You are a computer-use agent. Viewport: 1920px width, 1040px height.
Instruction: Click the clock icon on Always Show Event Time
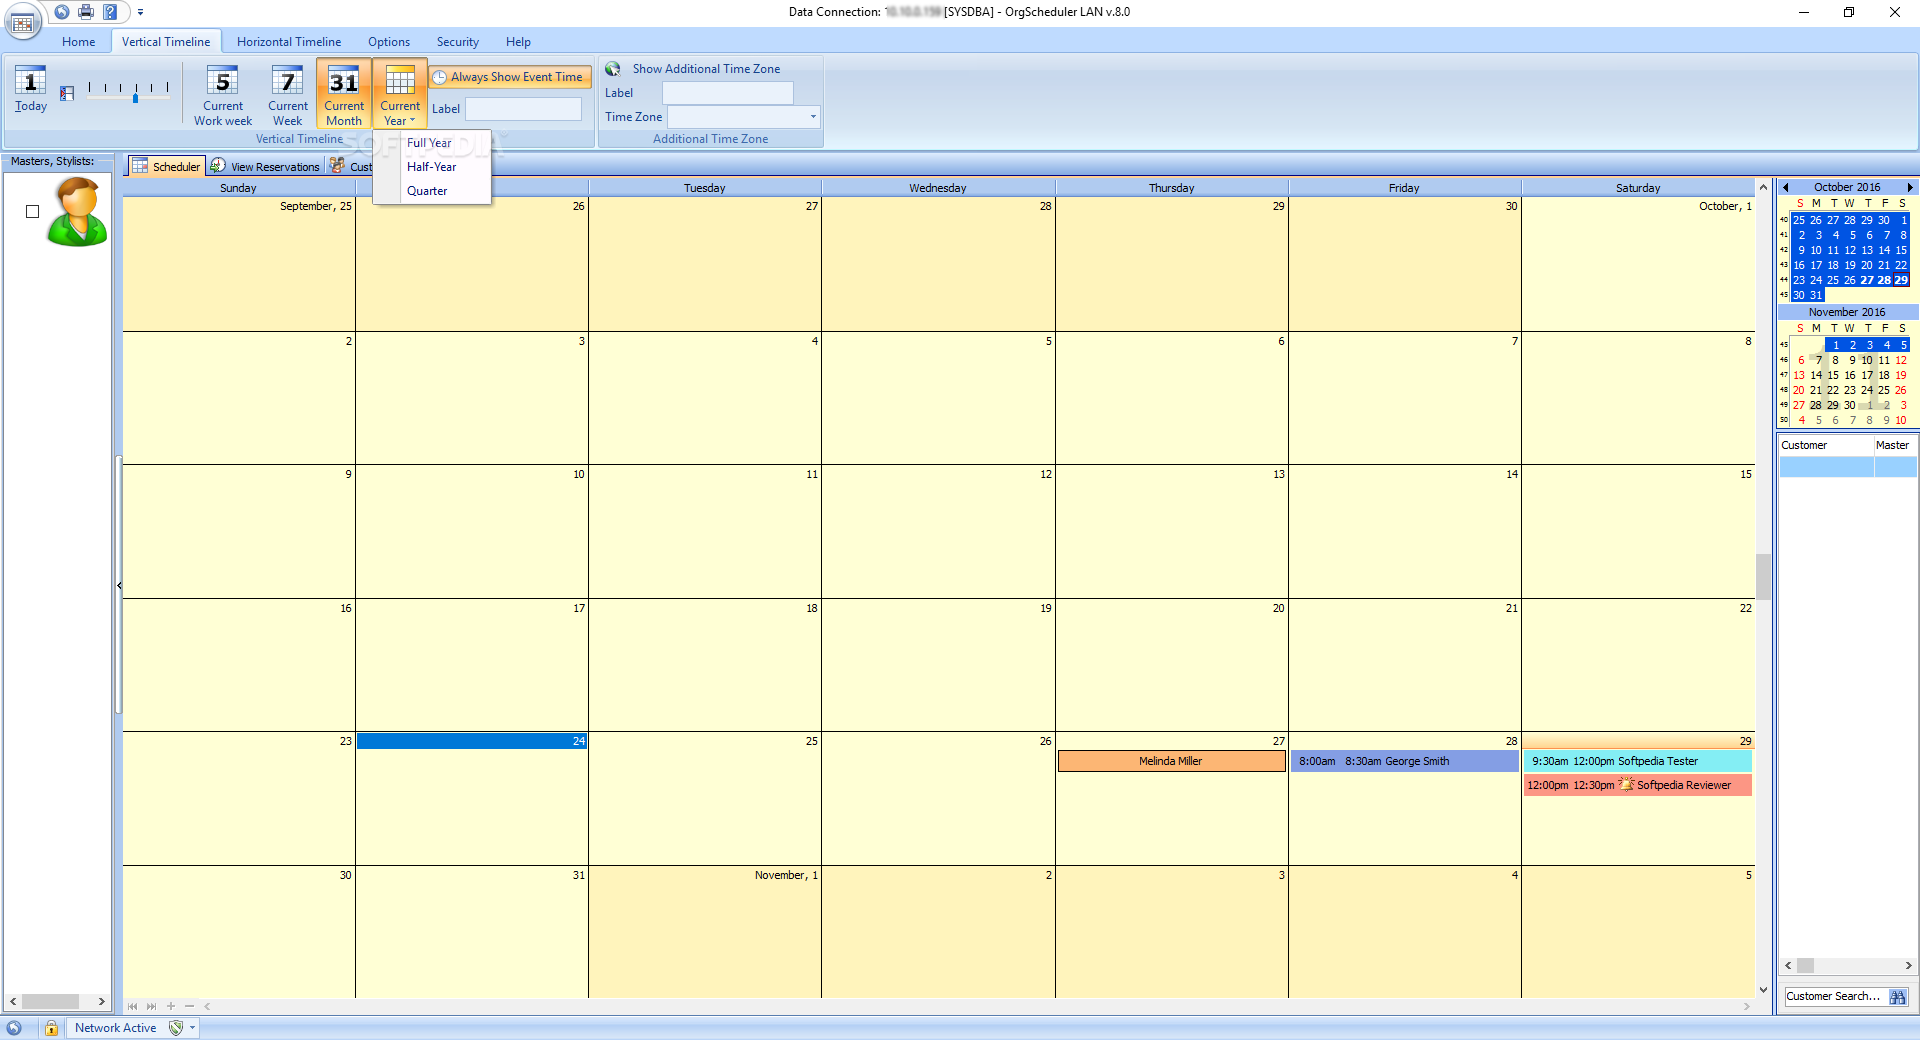[x=439, y=77]
